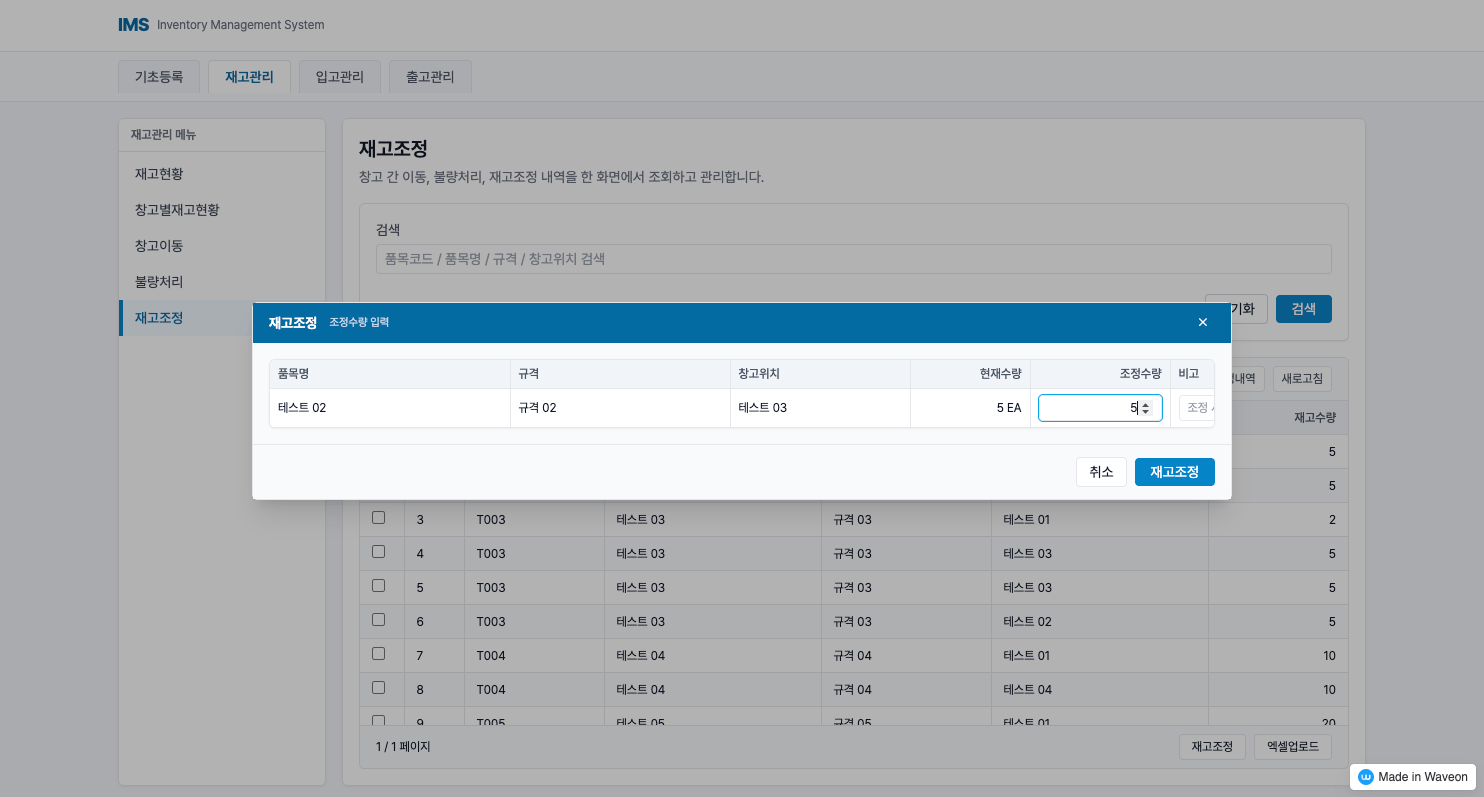Click the 엑셀업로드 button

coord(1292,747)
